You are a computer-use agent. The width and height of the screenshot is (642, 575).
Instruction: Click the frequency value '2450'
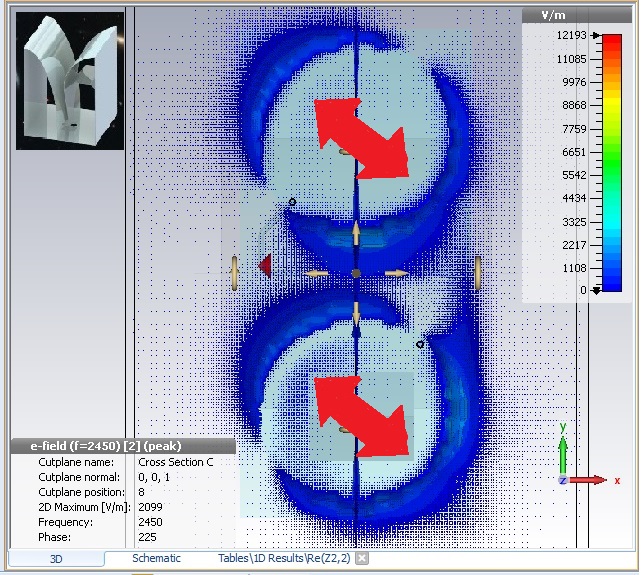pos(150,523)
